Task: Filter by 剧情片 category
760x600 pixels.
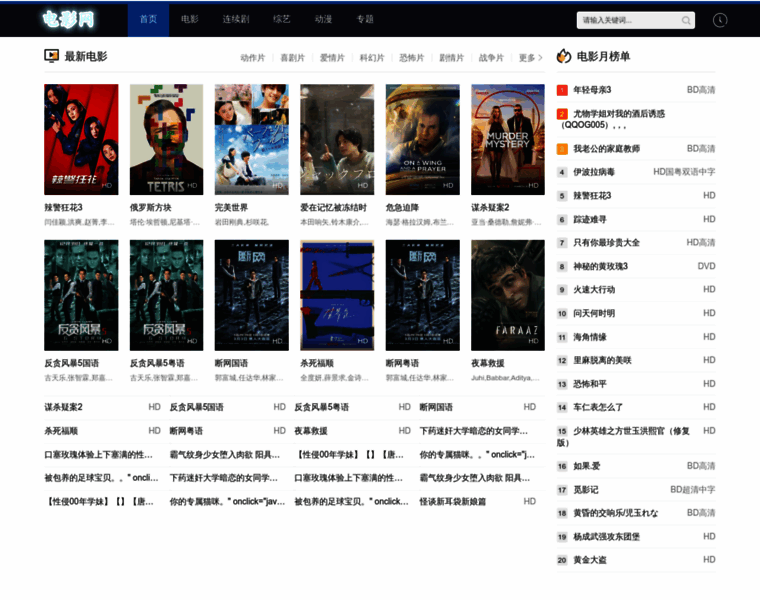Action: point(451,58)
